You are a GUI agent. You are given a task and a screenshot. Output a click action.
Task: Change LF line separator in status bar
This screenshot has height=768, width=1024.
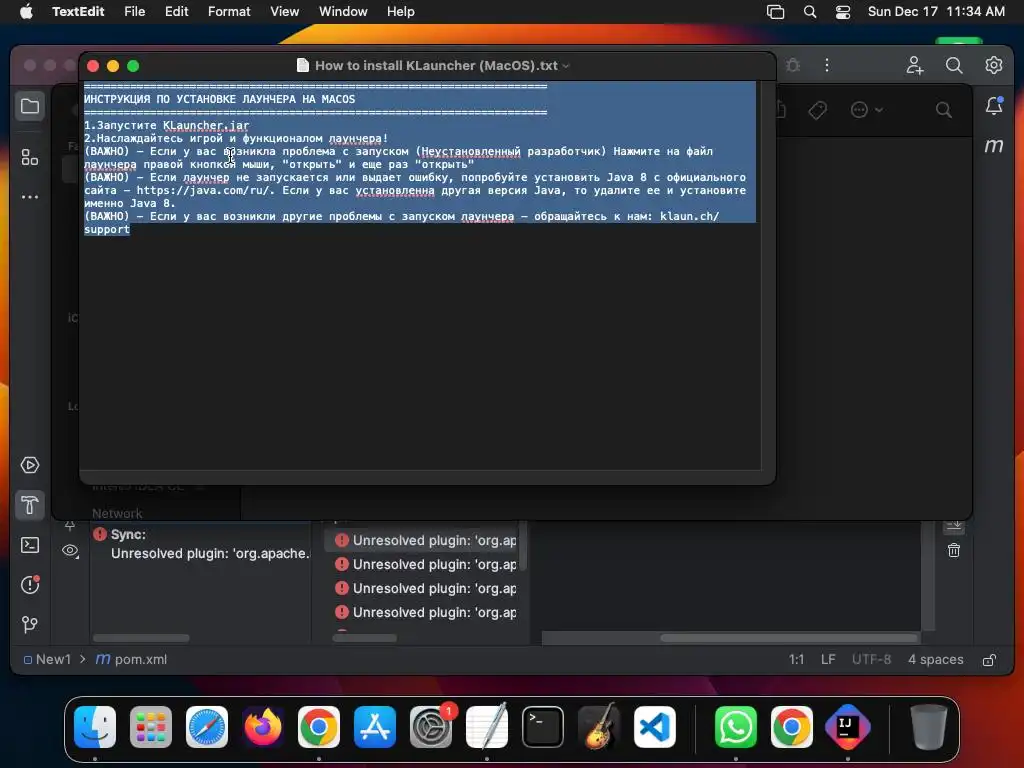click(828, 660)
